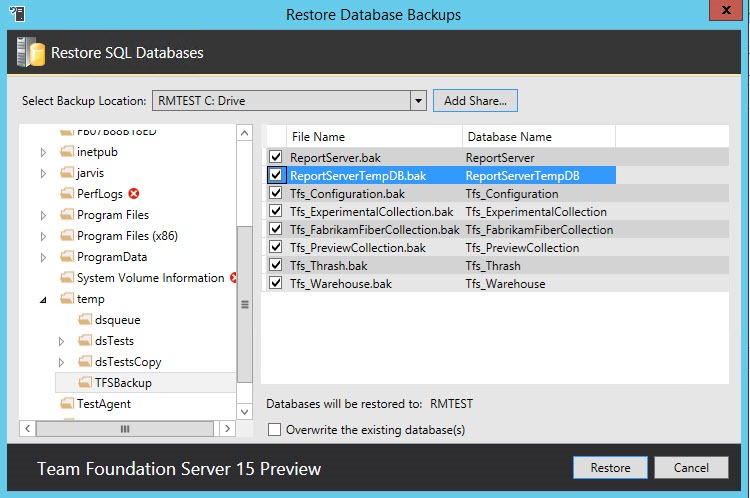Click the folder tree vertical scrollbar thumb
Viewport: 750px width, 498px height.
click(x=244, y=304)
